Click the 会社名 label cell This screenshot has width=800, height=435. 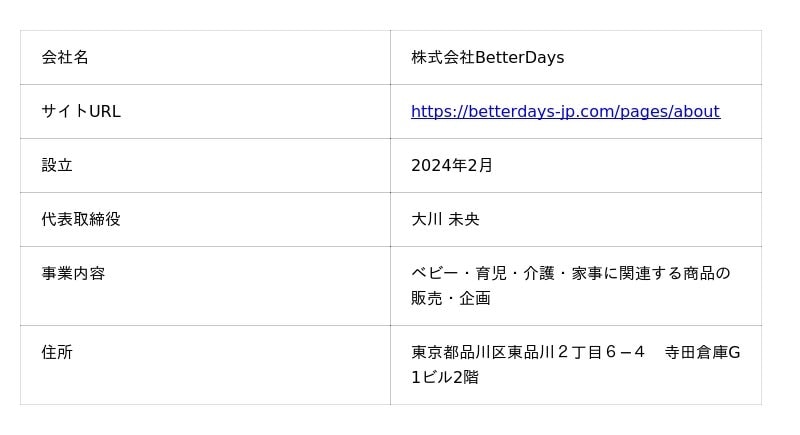[65, 58]
